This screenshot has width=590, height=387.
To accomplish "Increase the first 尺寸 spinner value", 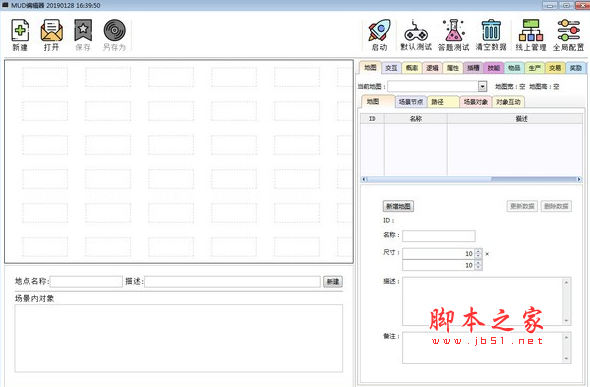I will point(478,251).
